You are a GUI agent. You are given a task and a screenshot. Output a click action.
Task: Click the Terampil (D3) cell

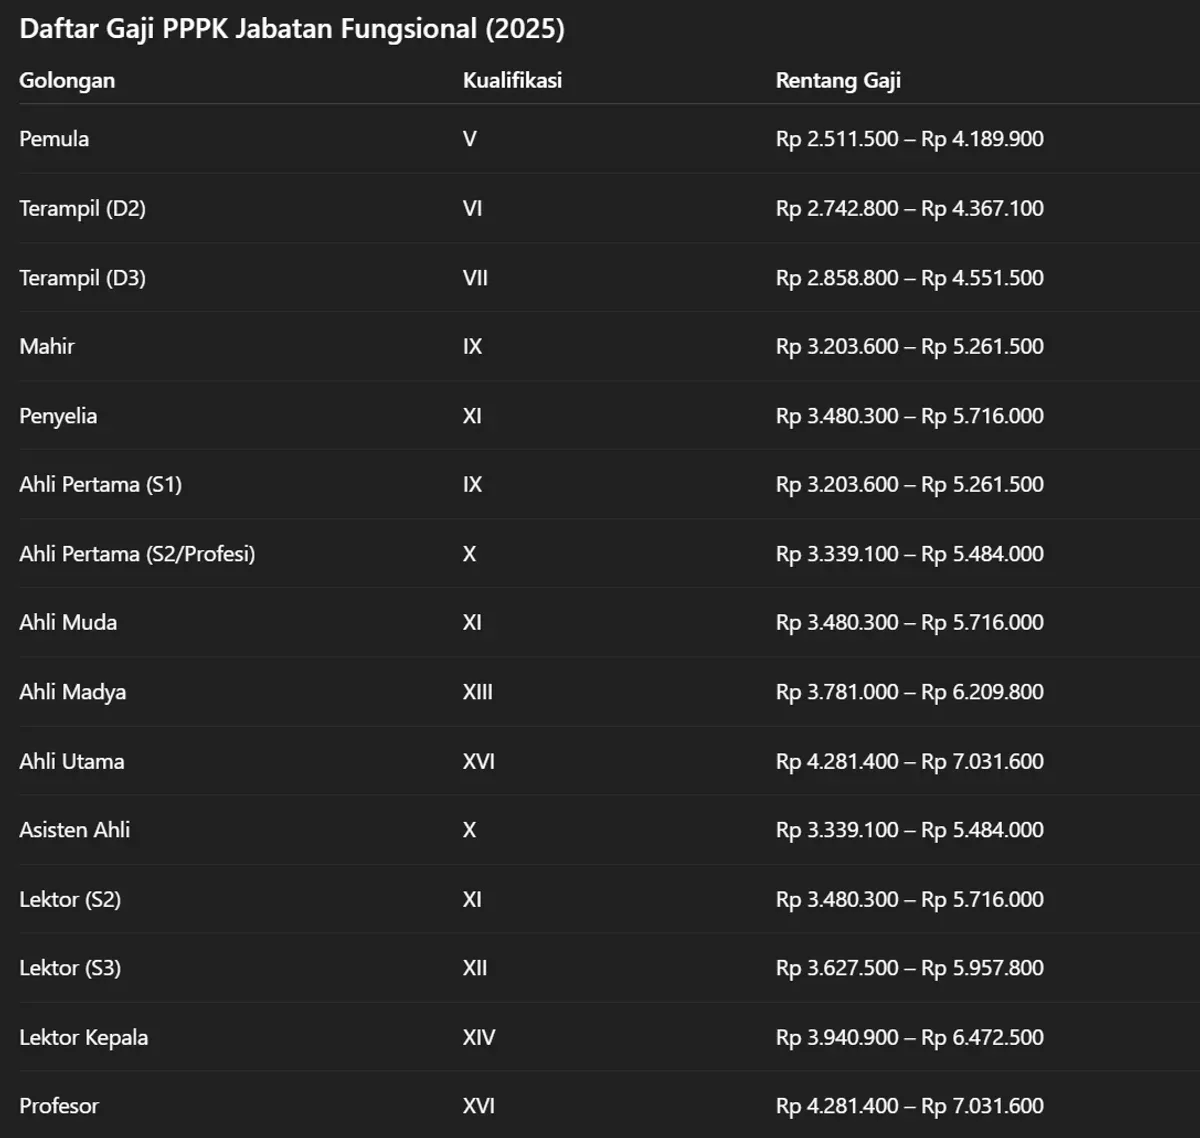(82, 278)
